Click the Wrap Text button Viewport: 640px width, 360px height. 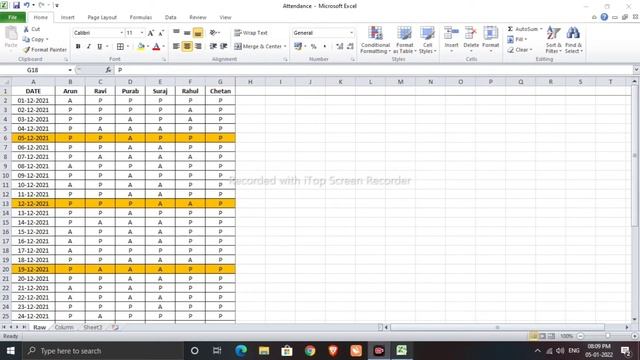pyautogui.click(x=251, y=33)
